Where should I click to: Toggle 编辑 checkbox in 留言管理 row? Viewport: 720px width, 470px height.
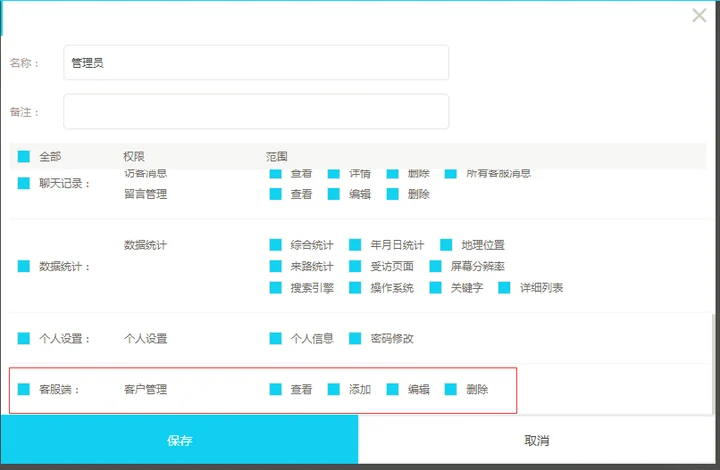click(x=334, y=194)
